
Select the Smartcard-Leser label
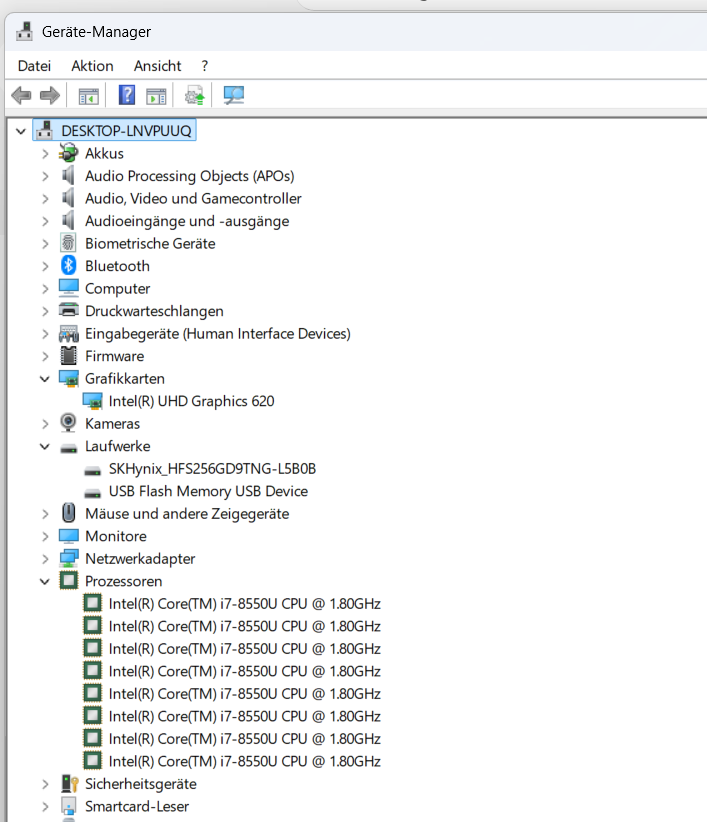point(137,806)
